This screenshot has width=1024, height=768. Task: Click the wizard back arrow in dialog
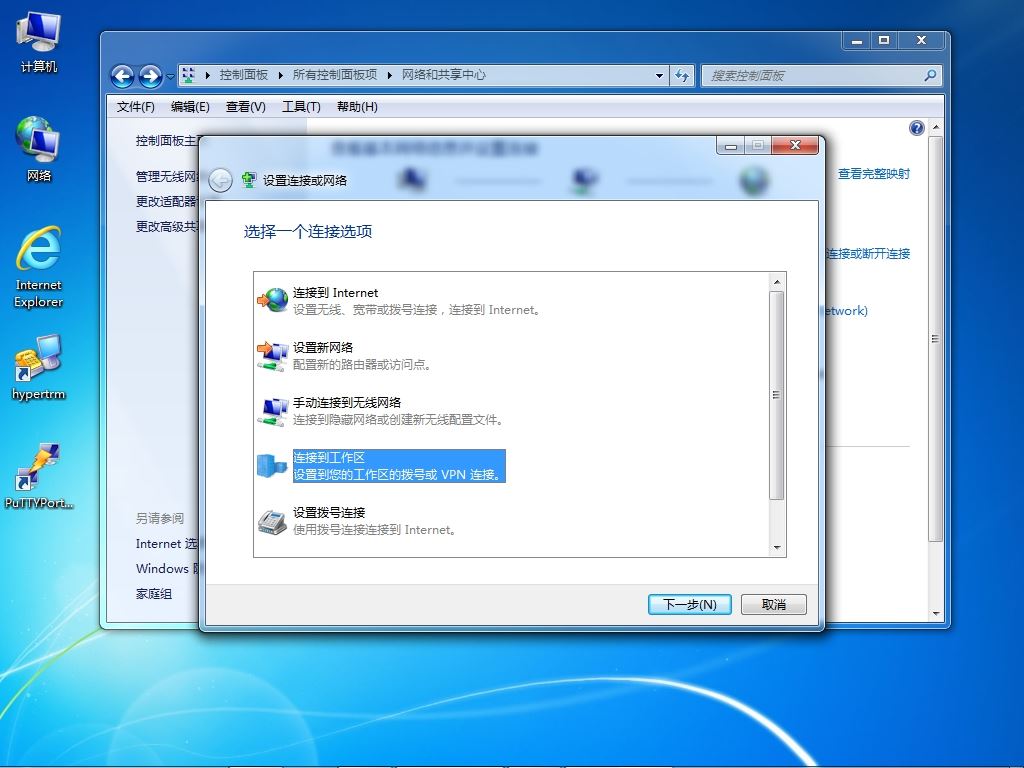221,180
